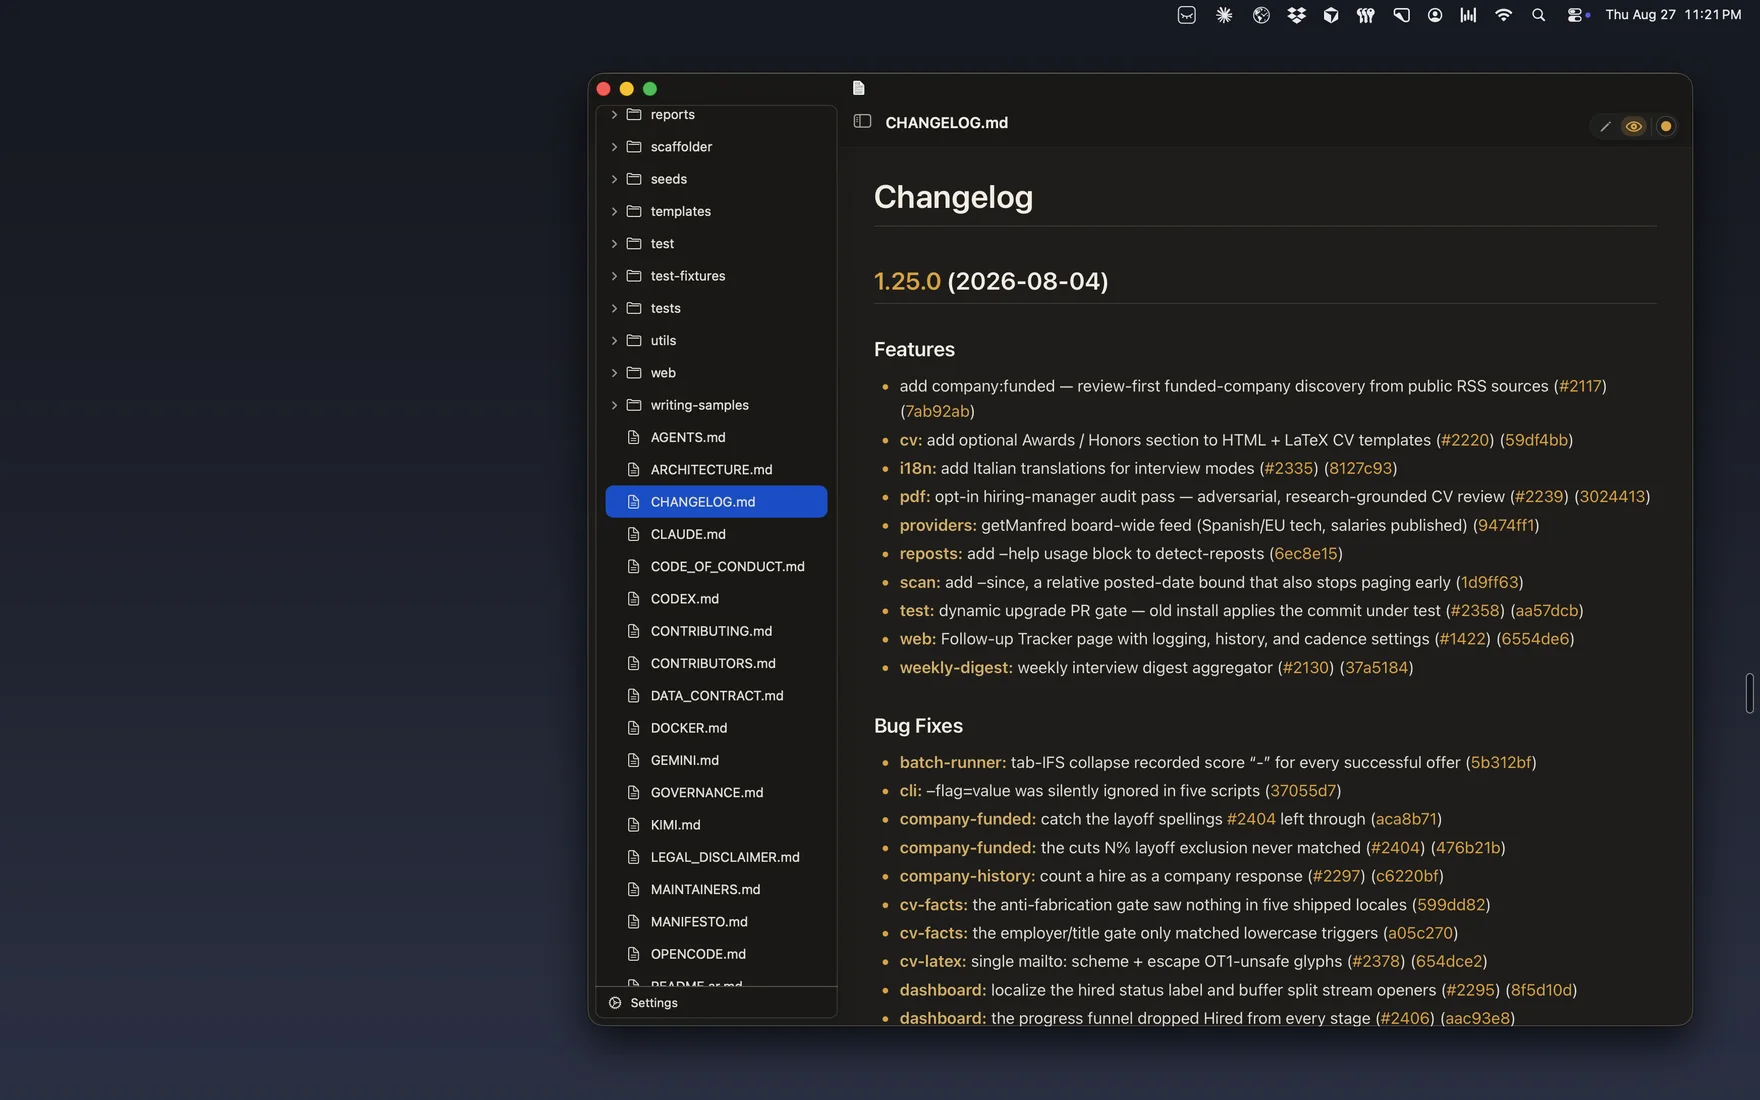The width and height of the screenshot is (1760, 1100).
Task: Follow issue link #2335
Action: coord(1288,468)
